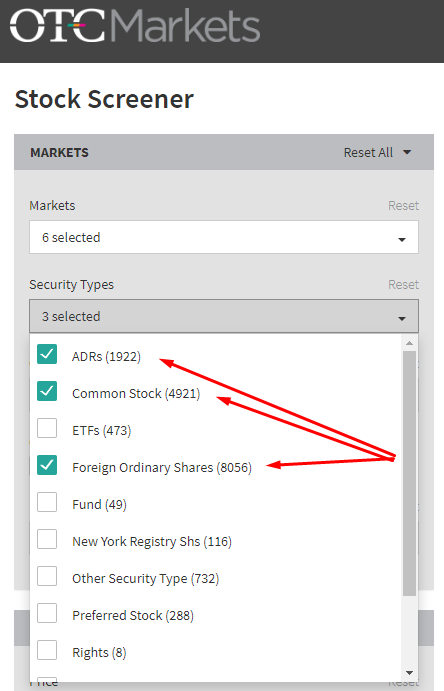Click the Reset All button
The image size is (444, 691).
click(x=368, y=152)
